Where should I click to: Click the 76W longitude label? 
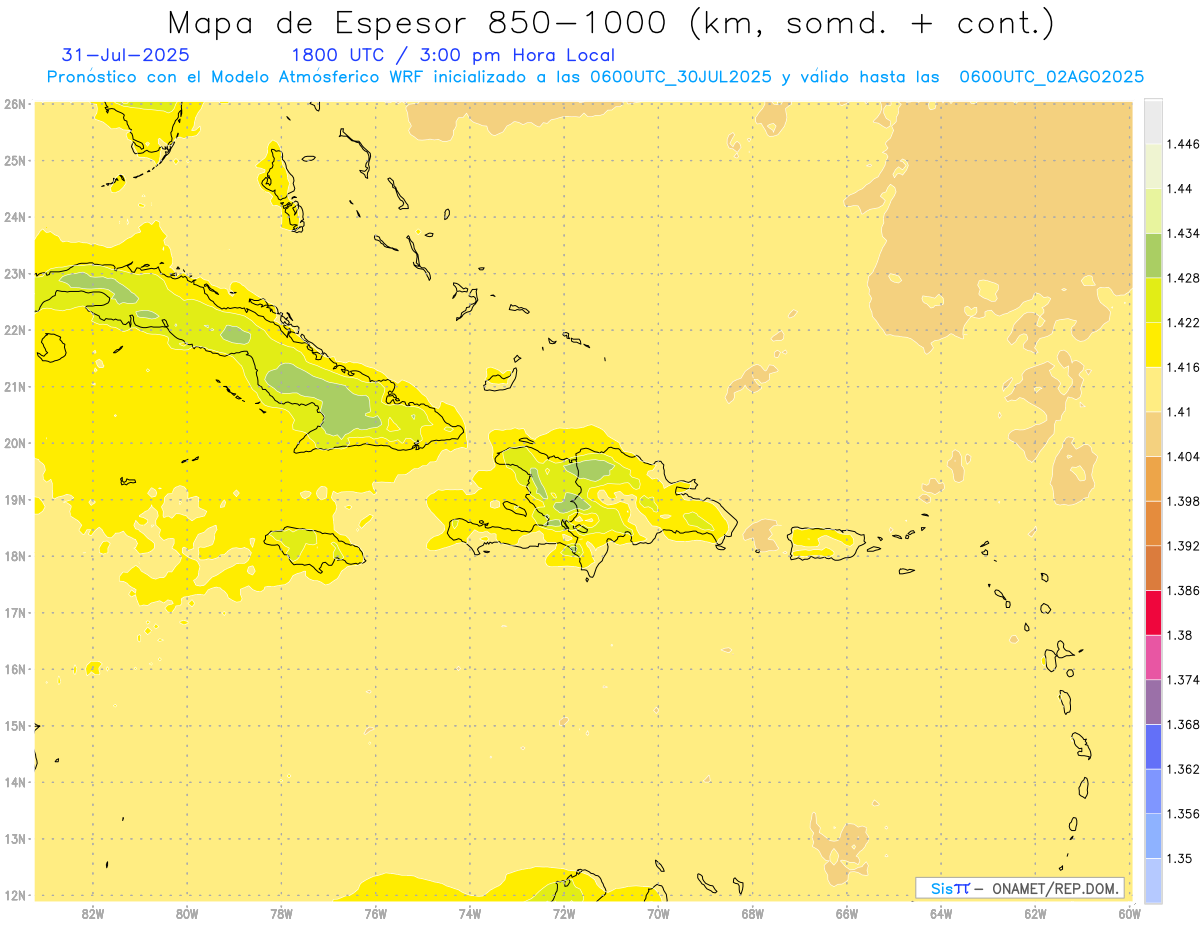(375, 913)
